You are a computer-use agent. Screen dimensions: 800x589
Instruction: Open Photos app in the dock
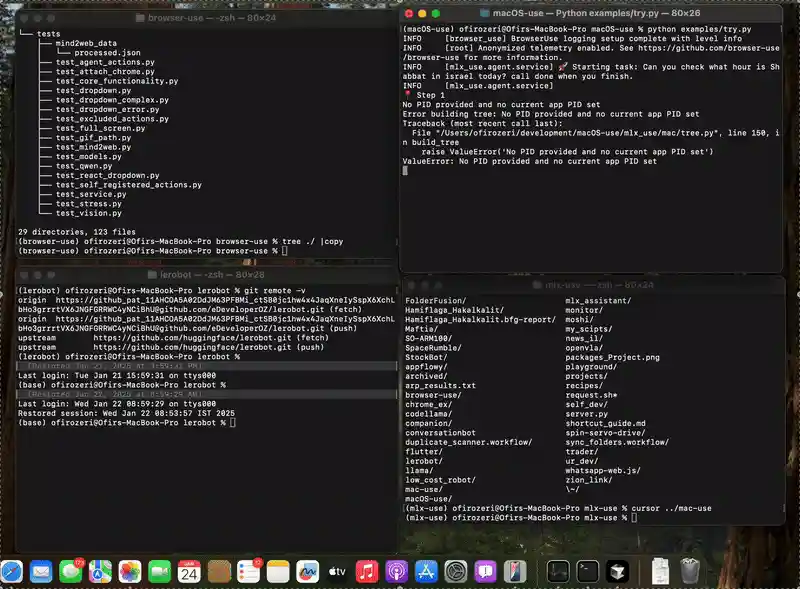click(130, 571)
